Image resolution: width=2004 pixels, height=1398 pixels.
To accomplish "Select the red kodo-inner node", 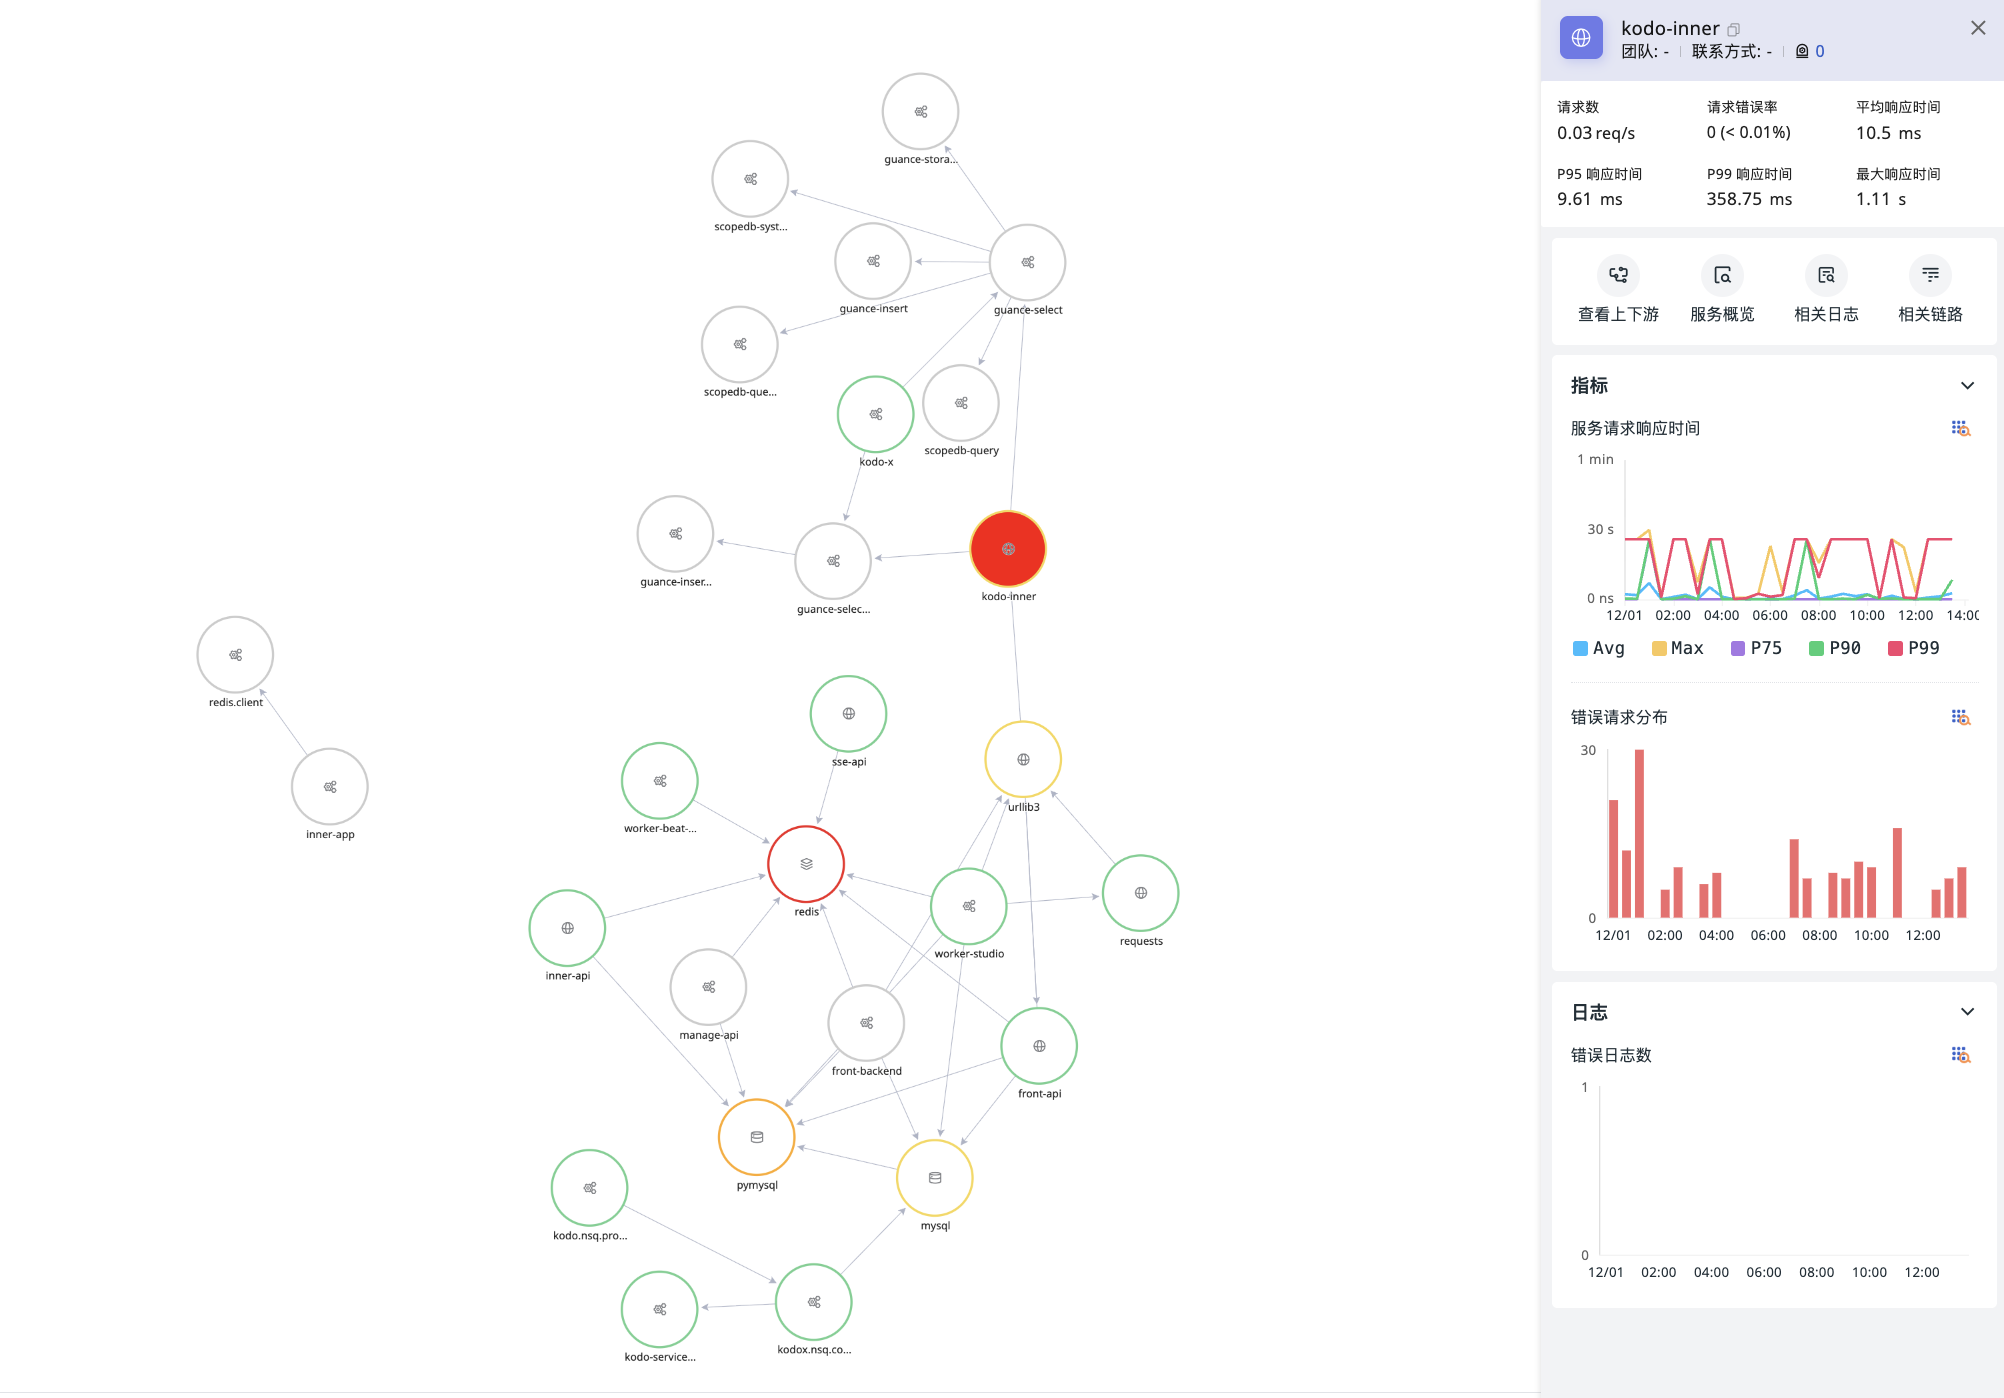I will click(1008, 549).
